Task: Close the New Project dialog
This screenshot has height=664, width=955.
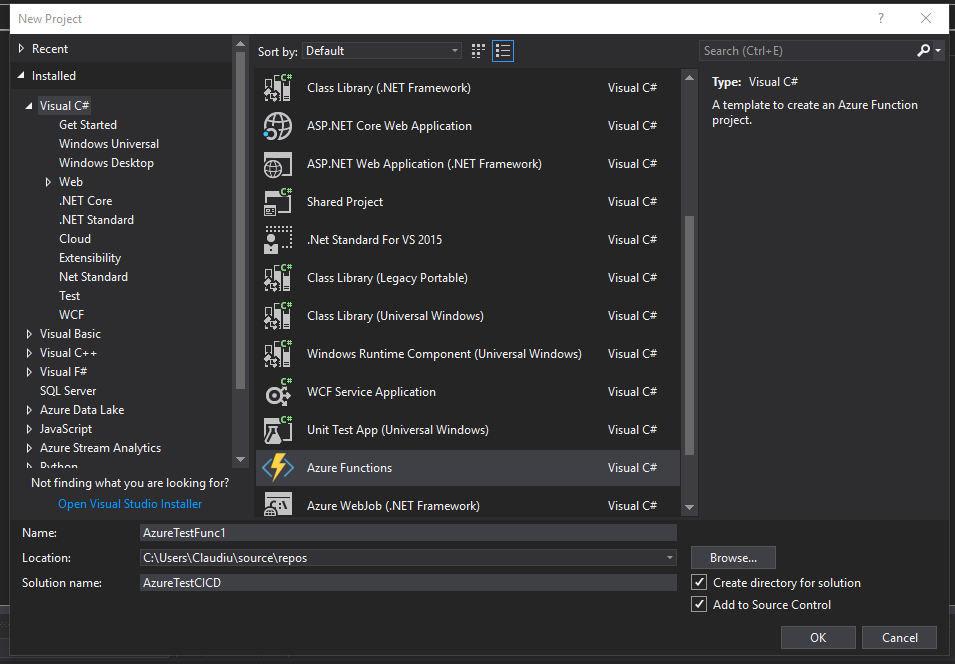Action: click(926, 18)
